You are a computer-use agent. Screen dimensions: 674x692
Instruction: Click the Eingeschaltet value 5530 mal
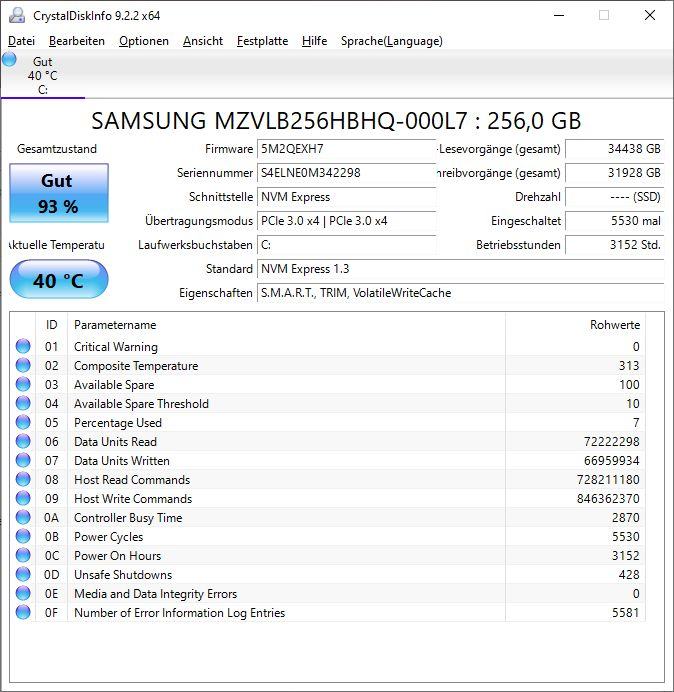coord(614,221)
